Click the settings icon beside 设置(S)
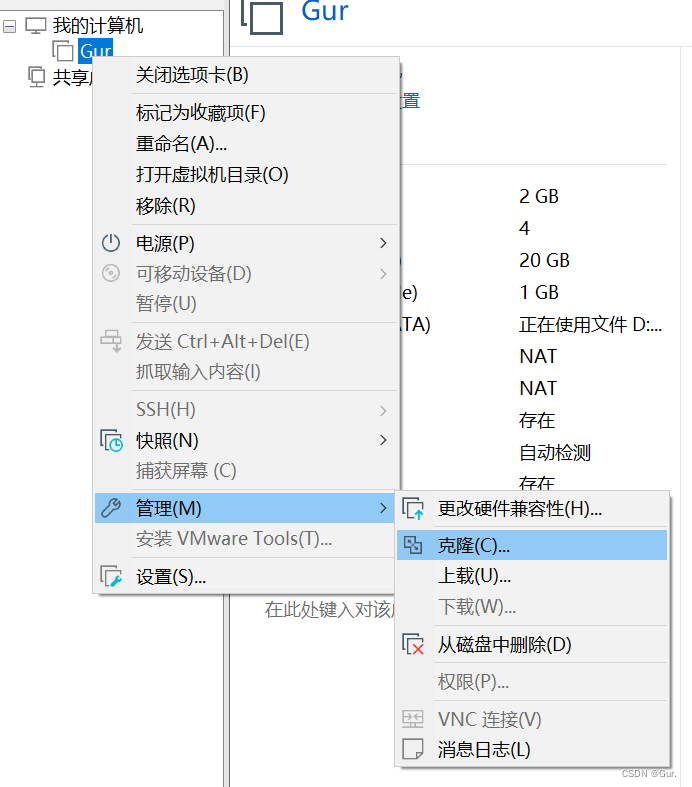The image size is (692, 787). pos(111,576)
